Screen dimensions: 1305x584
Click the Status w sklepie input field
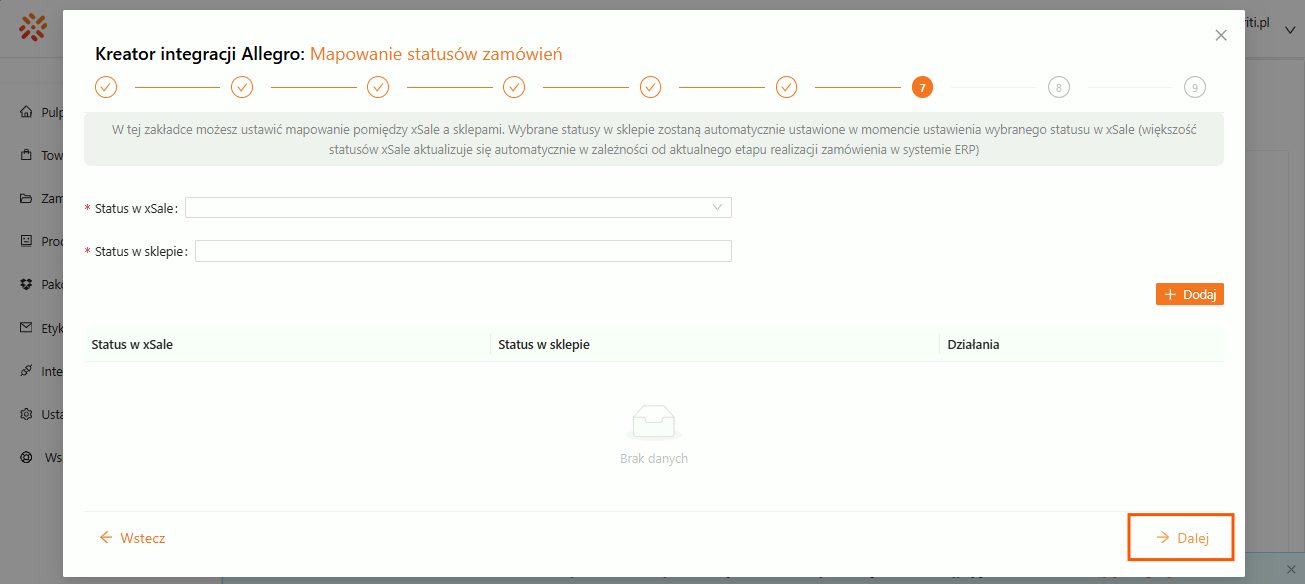(x=463, y=251)
